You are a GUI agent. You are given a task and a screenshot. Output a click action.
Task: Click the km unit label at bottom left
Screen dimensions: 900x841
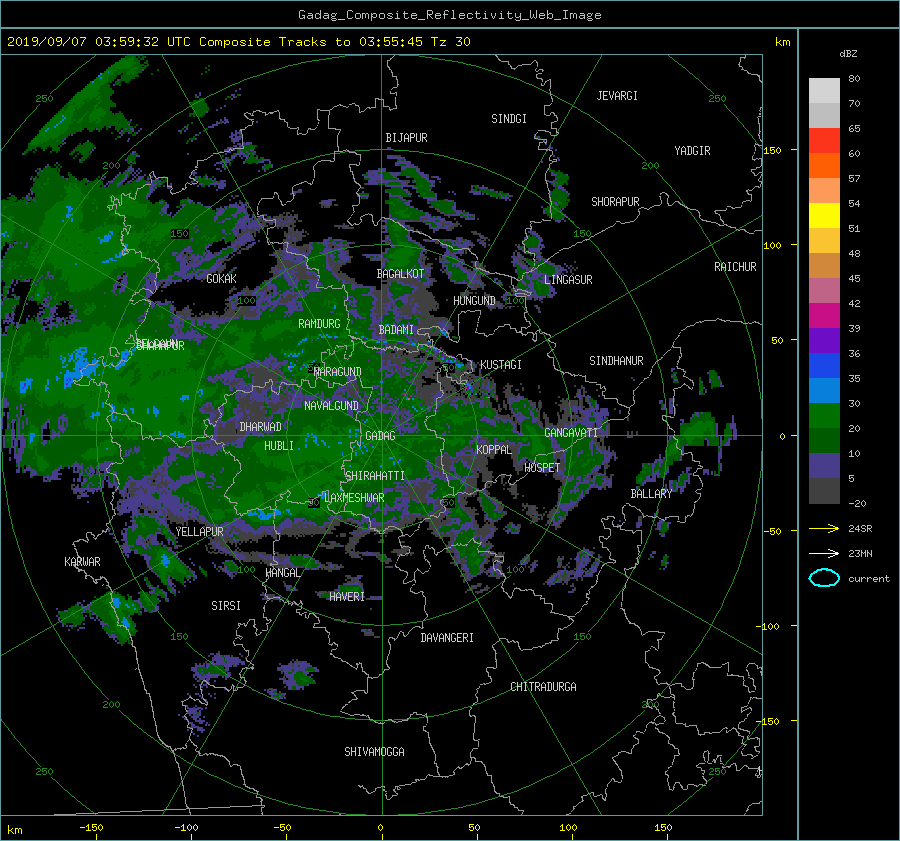(14, 830)
